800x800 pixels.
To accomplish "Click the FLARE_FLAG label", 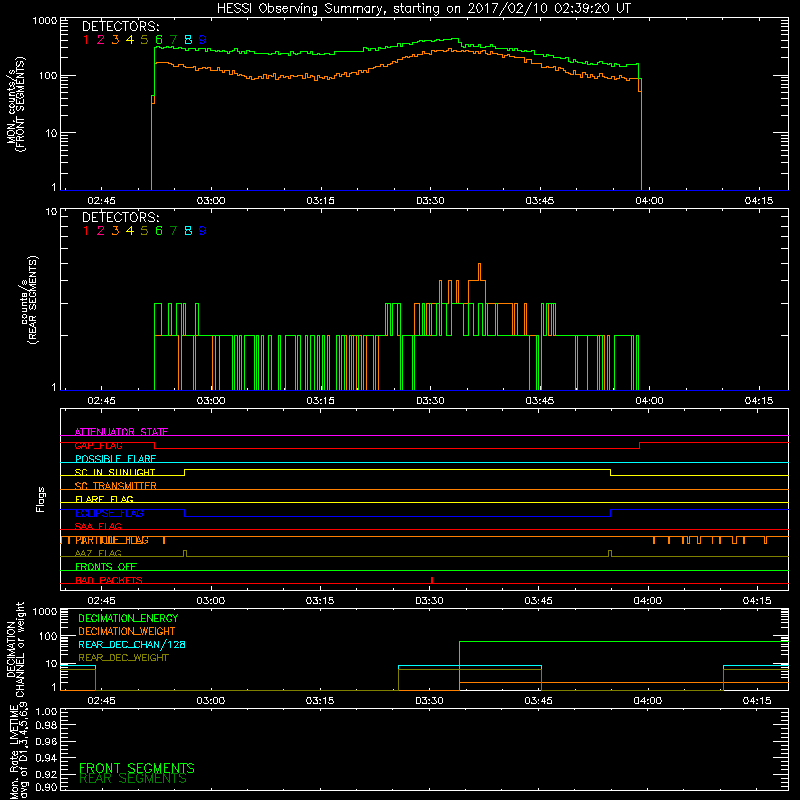I will 104,499.
